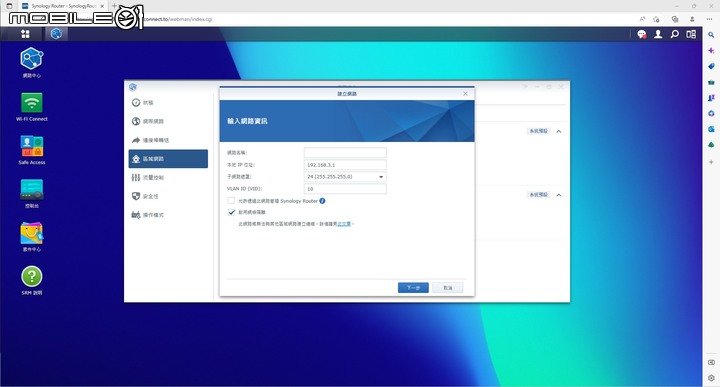
Task: Show the SRM widgets panel icon
Action: [691, 34]
